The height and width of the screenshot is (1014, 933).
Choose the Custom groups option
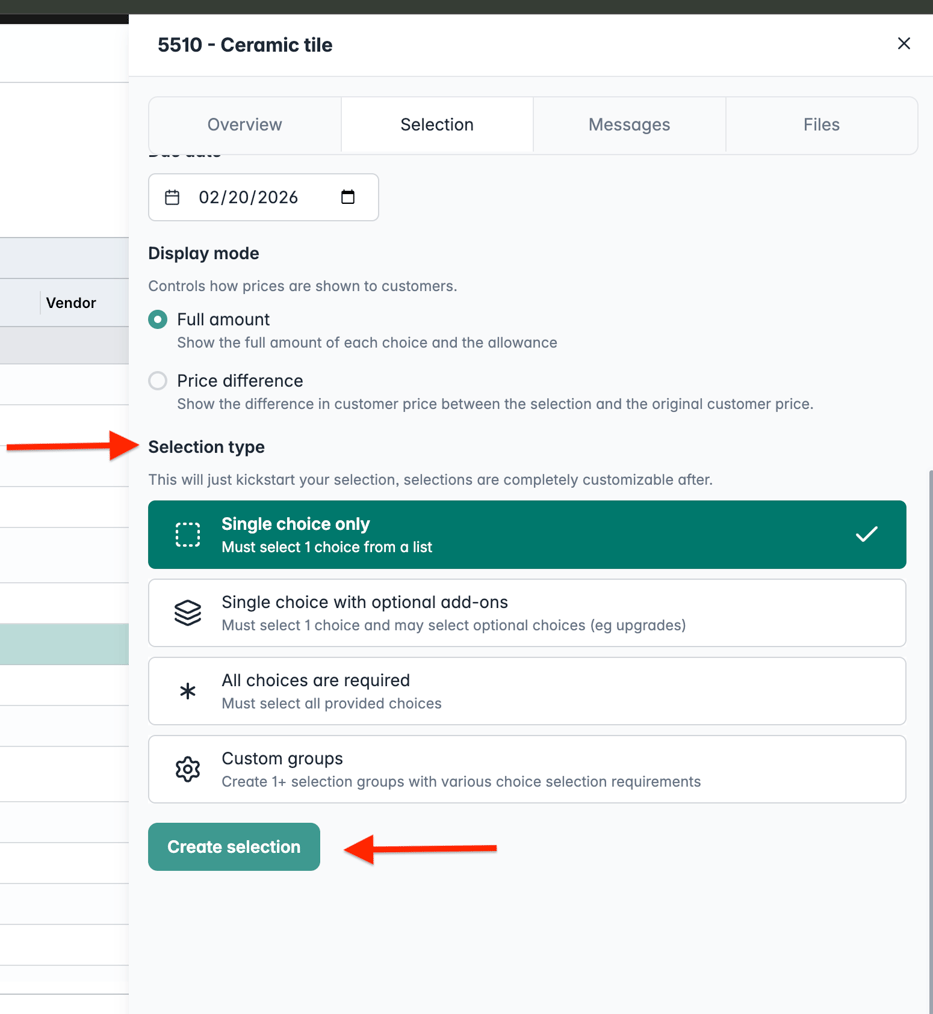pyautogui.click(x=527, y=770)
